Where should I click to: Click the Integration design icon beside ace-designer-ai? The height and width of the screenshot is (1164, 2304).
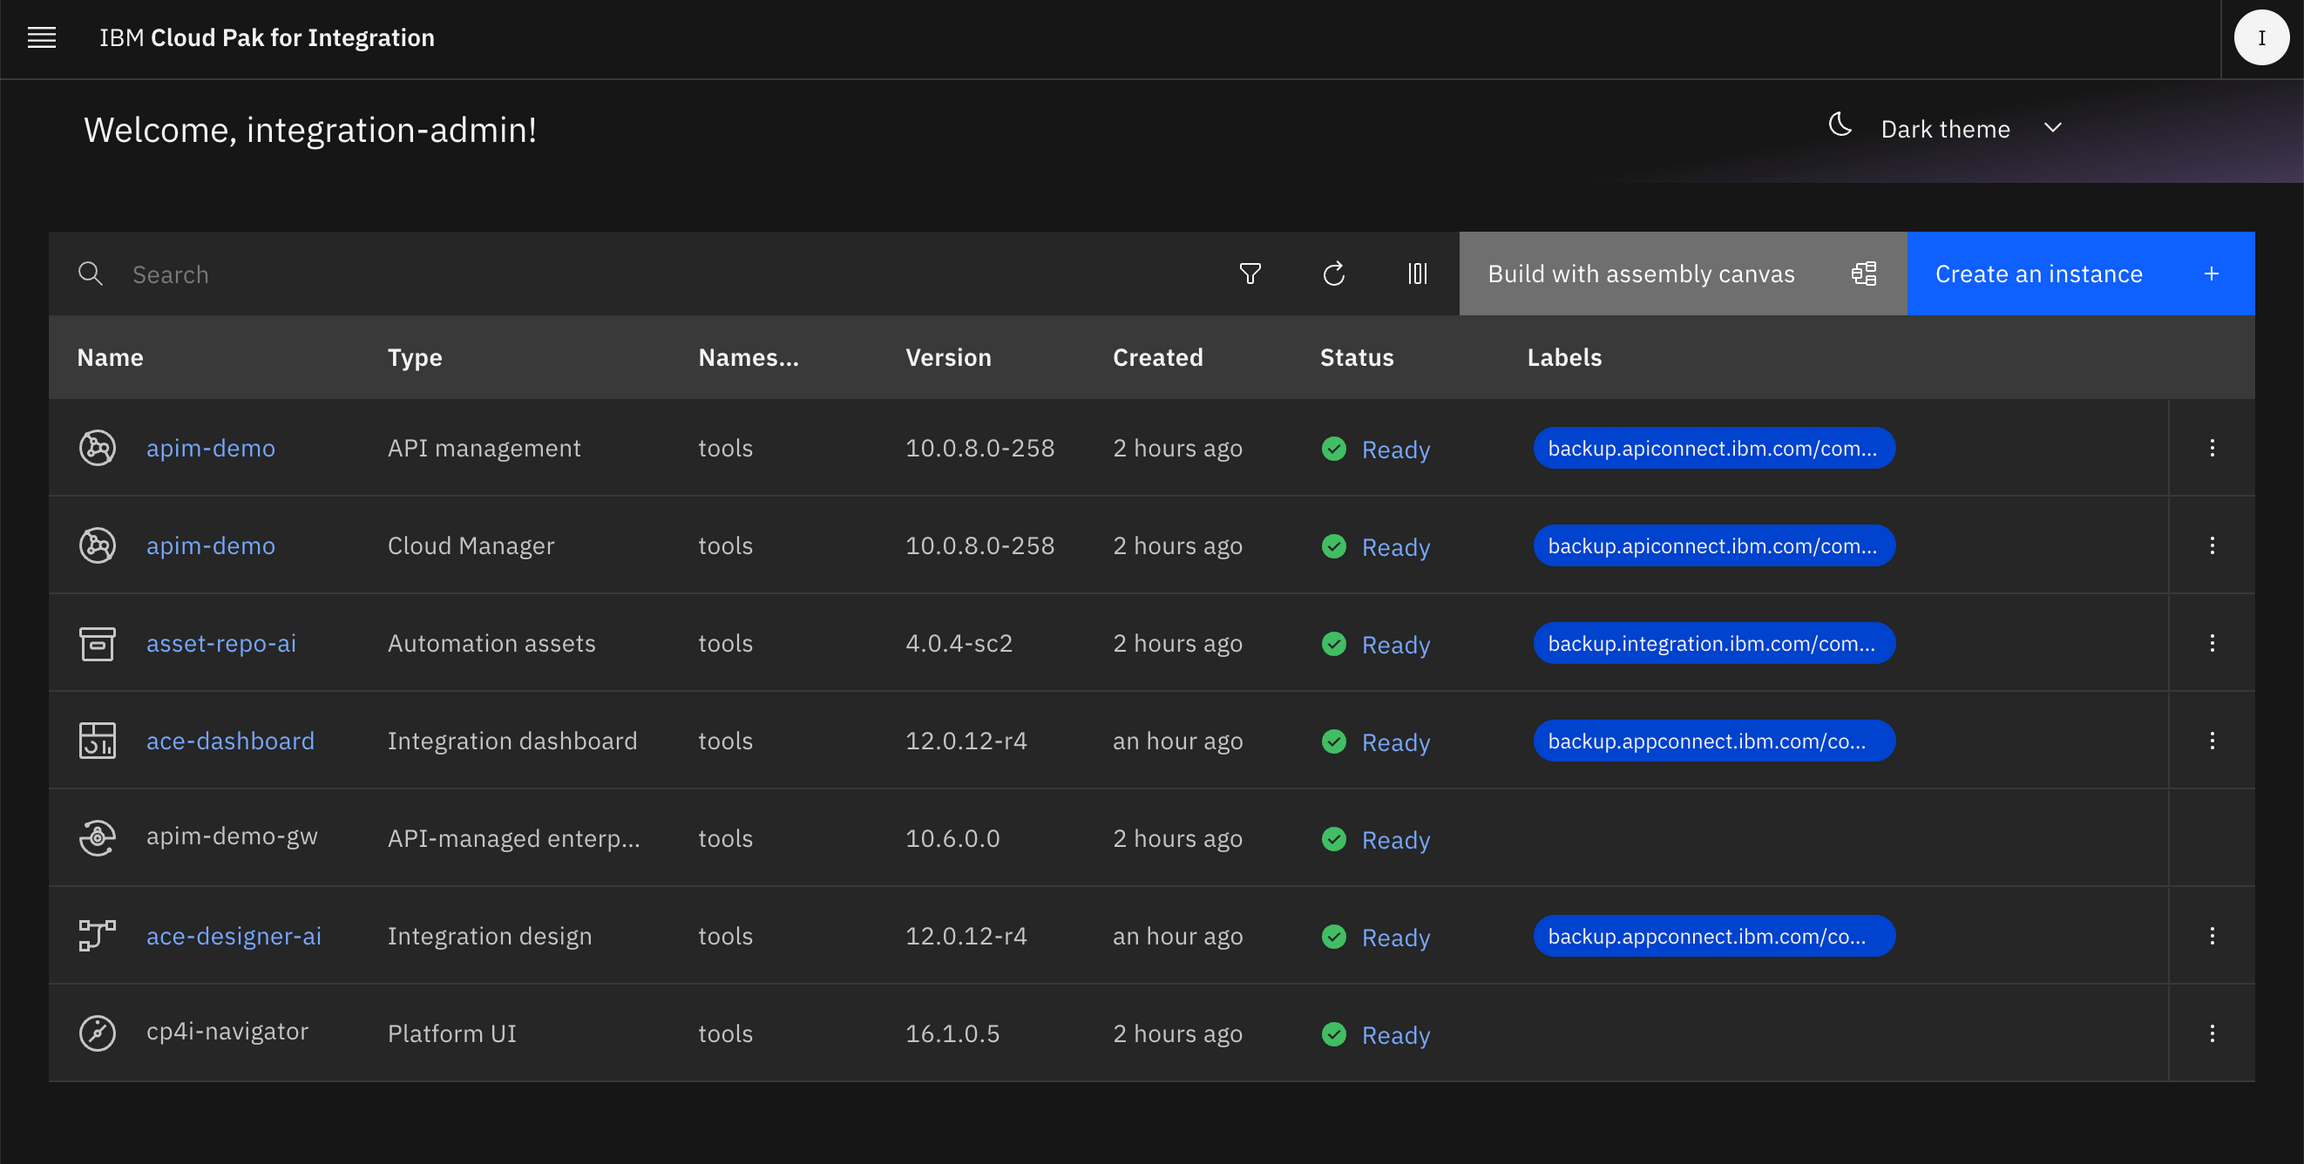coord(97,935)
